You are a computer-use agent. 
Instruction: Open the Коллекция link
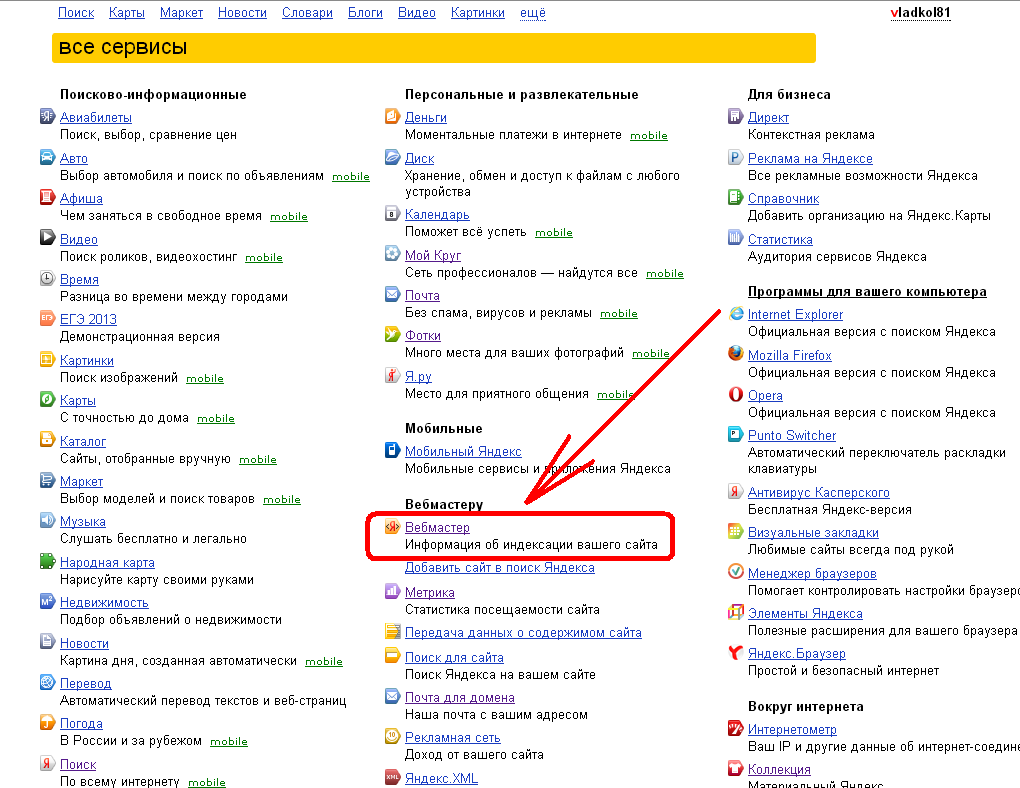[779, 769]
